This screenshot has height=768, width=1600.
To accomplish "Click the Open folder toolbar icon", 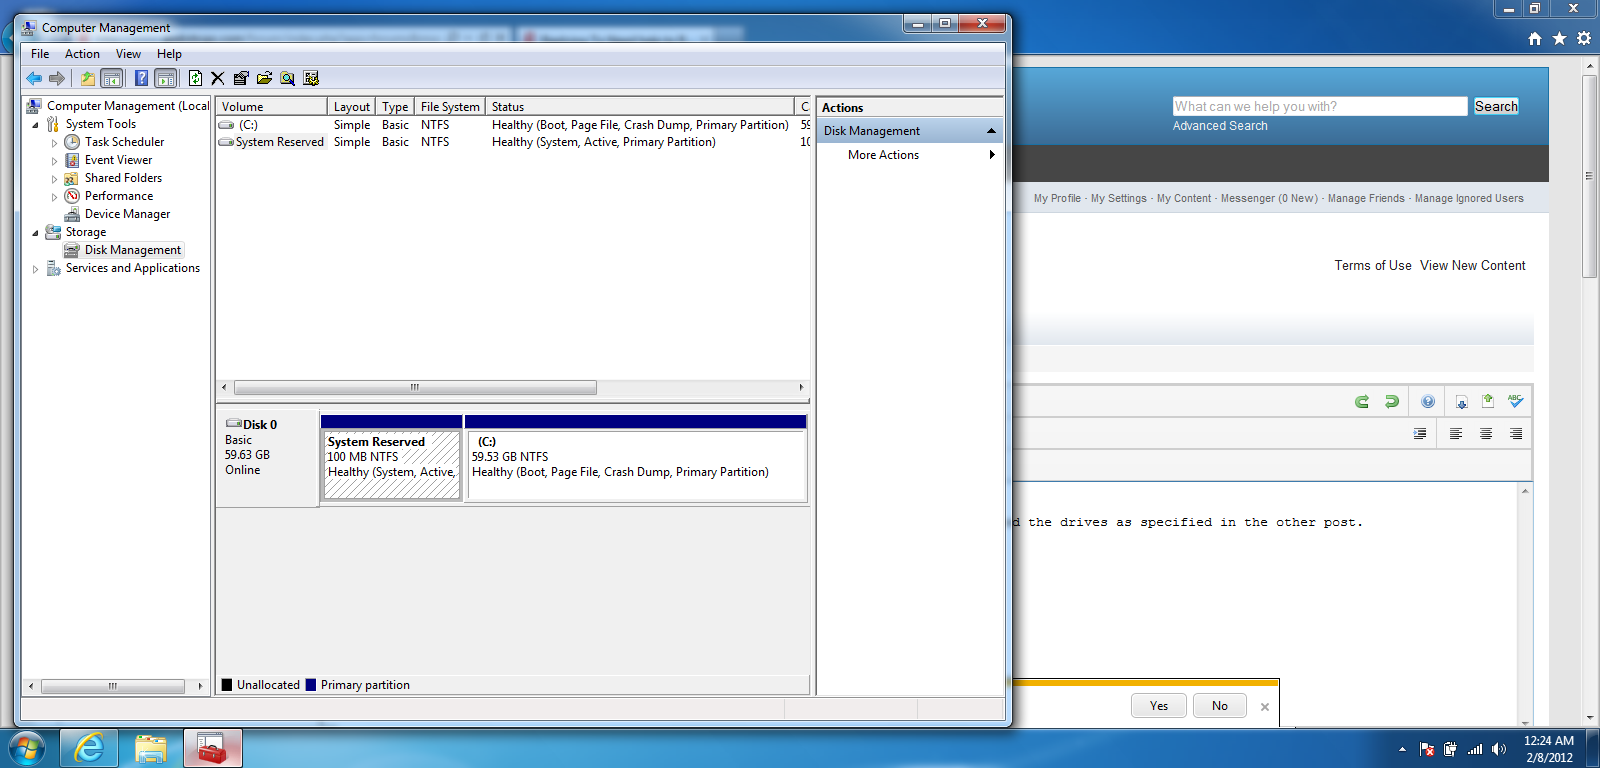I will [264, 78].
